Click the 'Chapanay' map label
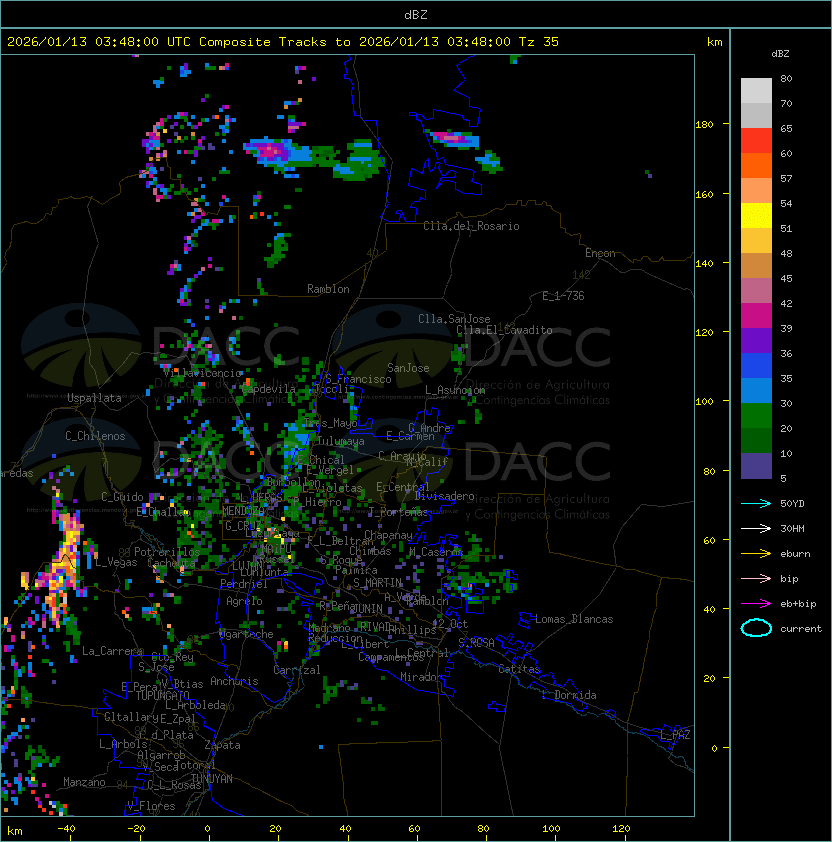The width and height of the screenshot is (832, 842). pos(388,535)
